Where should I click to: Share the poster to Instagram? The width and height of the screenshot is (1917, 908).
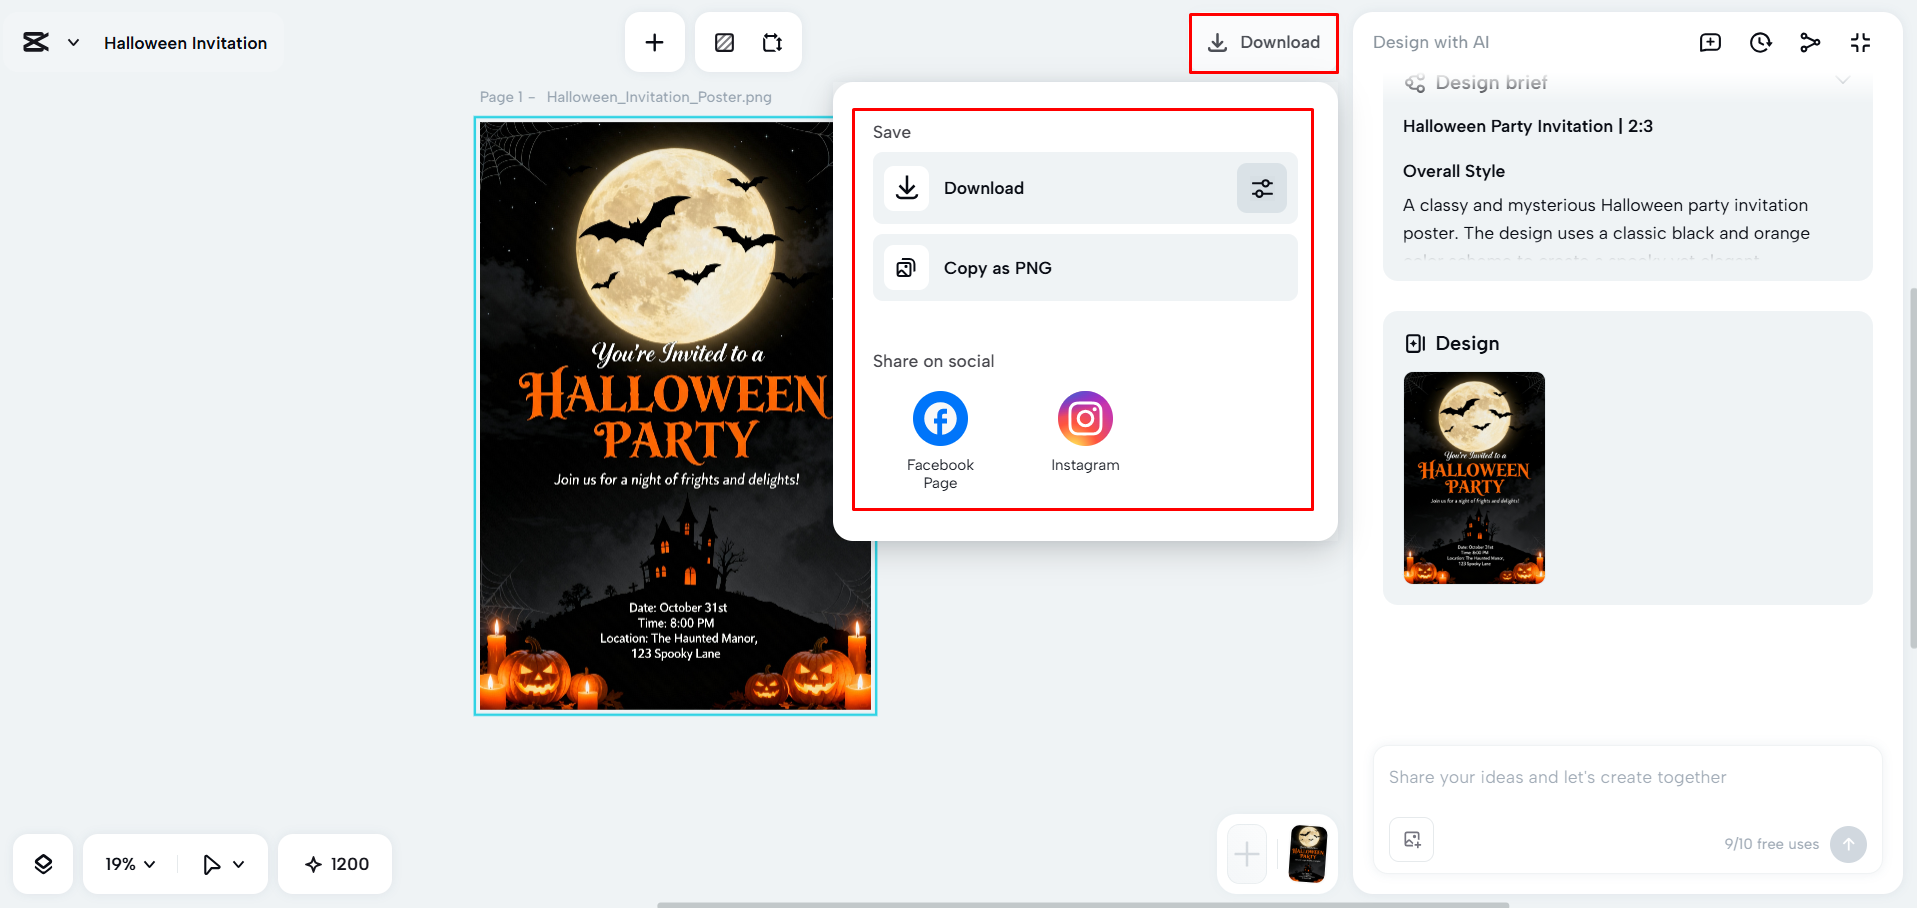1084,418
